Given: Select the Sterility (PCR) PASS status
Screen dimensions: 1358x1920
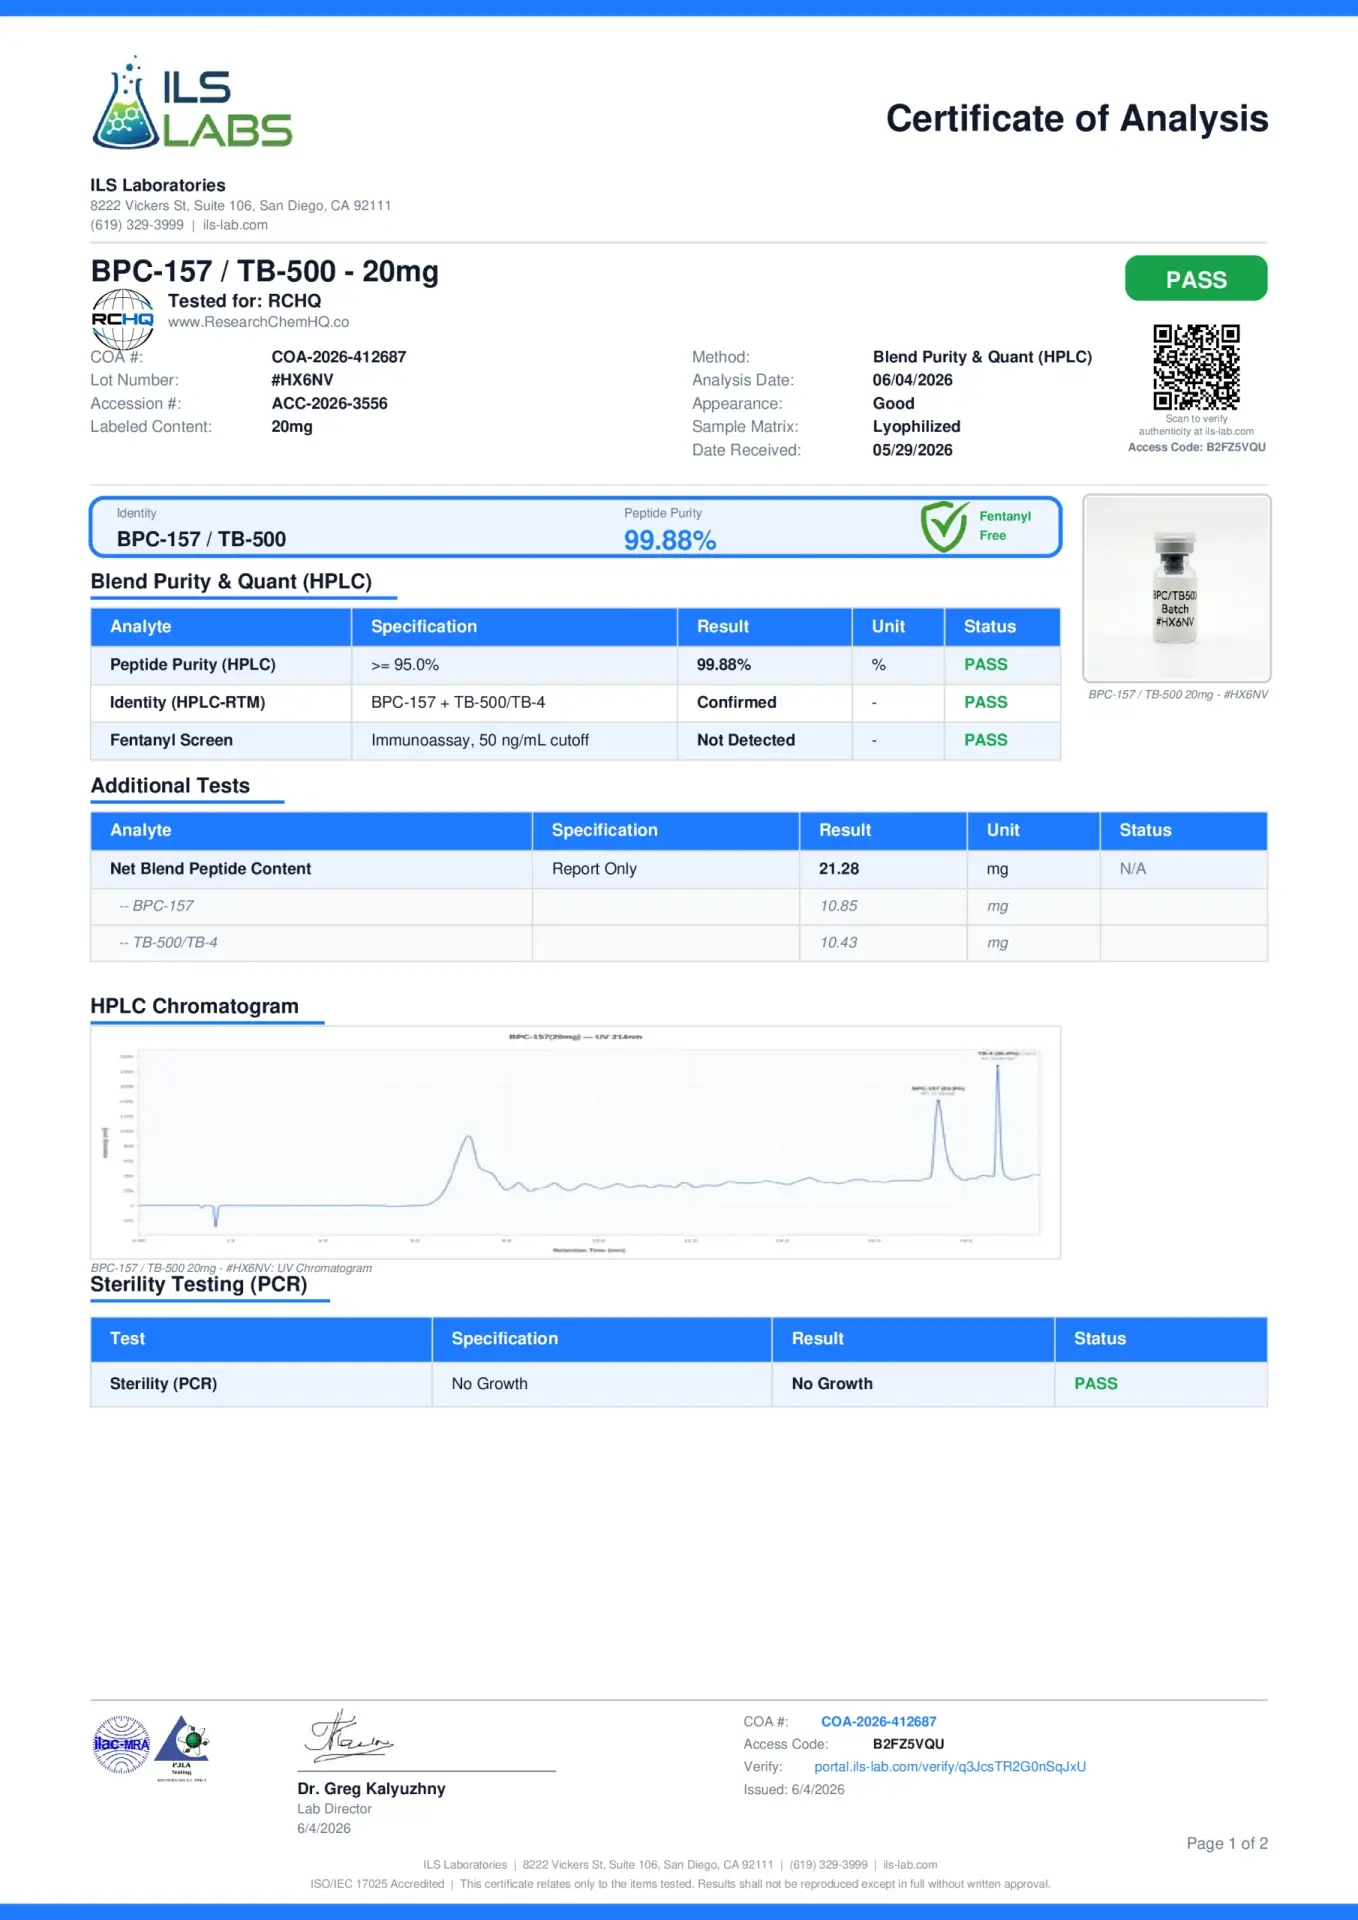Looking at the screenshot, I should (1096, 1384).
